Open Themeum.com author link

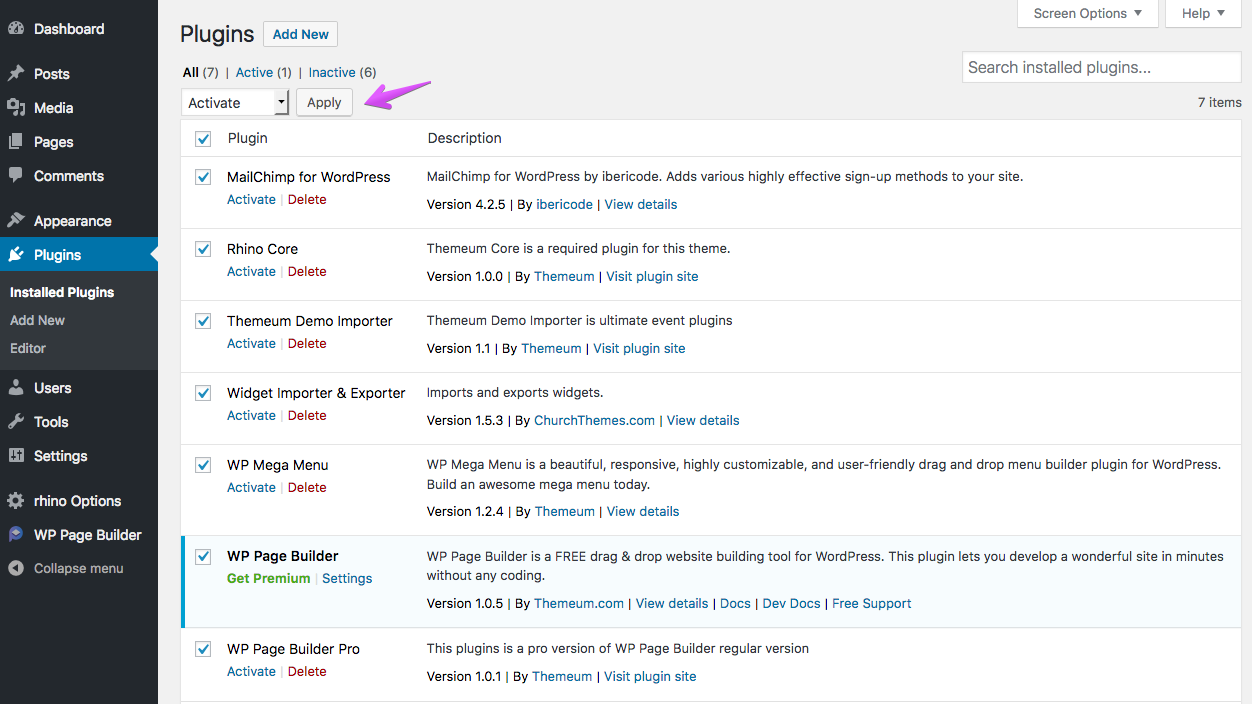[x=579, y=603]
